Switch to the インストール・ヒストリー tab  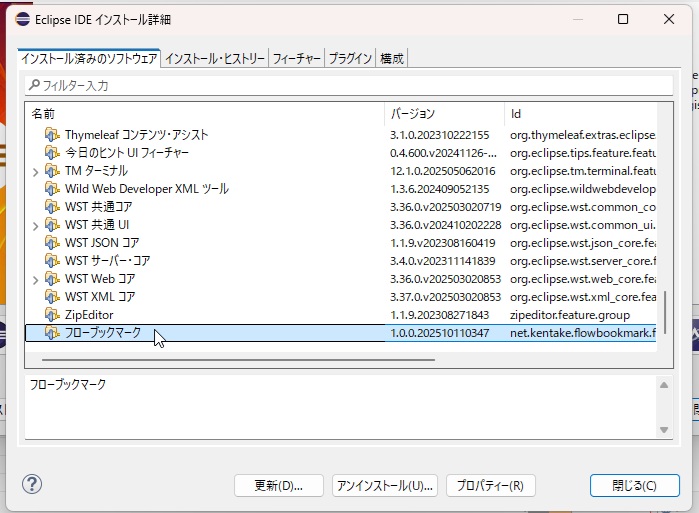[215, 59]
